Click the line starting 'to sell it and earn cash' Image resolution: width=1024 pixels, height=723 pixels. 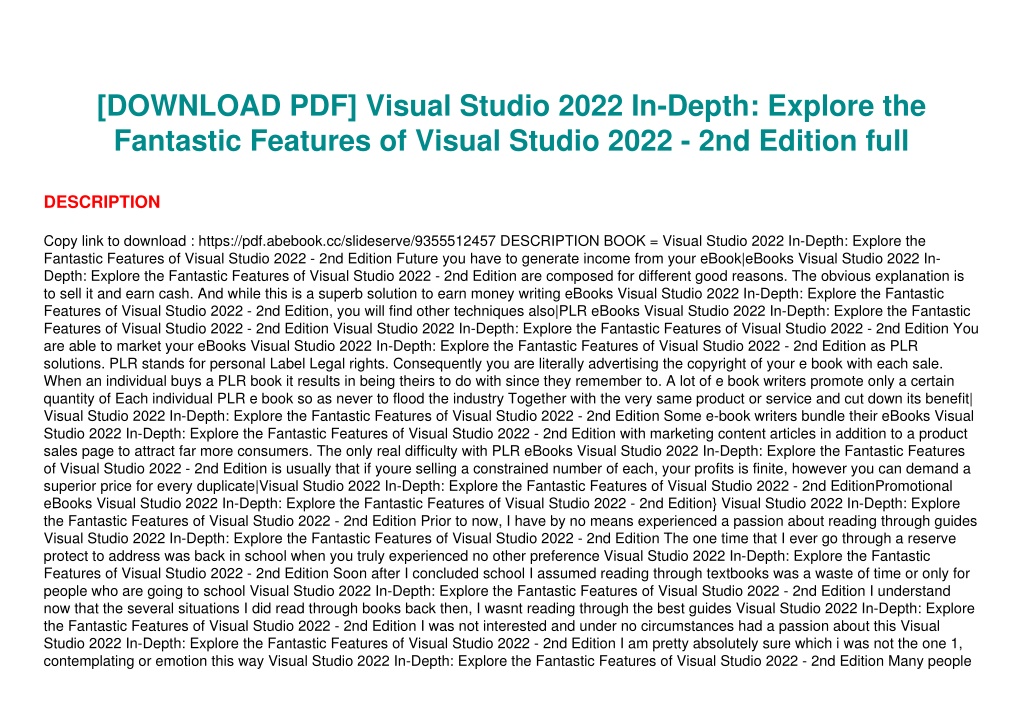pos(494,293)
